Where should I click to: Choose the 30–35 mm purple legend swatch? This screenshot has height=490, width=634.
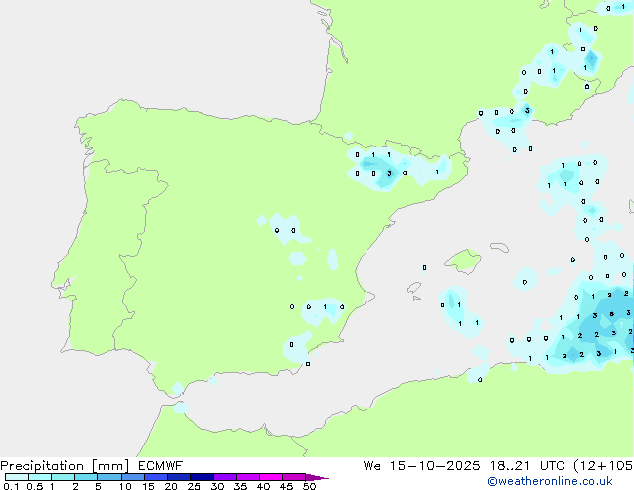(x=226, y=478)
